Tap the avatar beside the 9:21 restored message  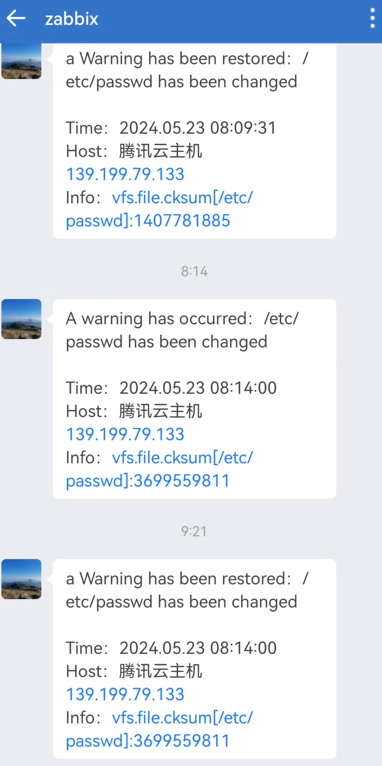(x=21, y=579)
